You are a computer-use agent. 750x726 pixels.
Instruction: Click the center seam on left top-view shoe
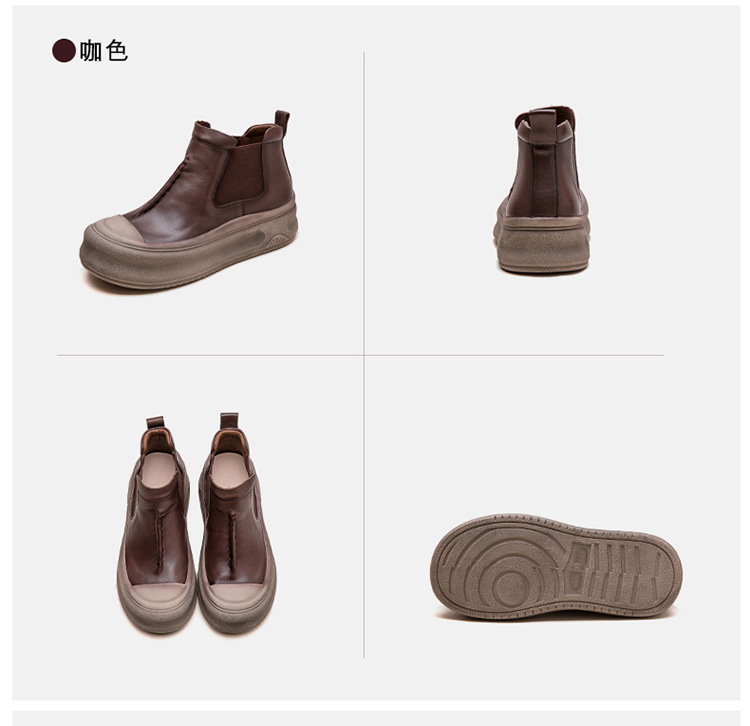click(x=157, y=539)
